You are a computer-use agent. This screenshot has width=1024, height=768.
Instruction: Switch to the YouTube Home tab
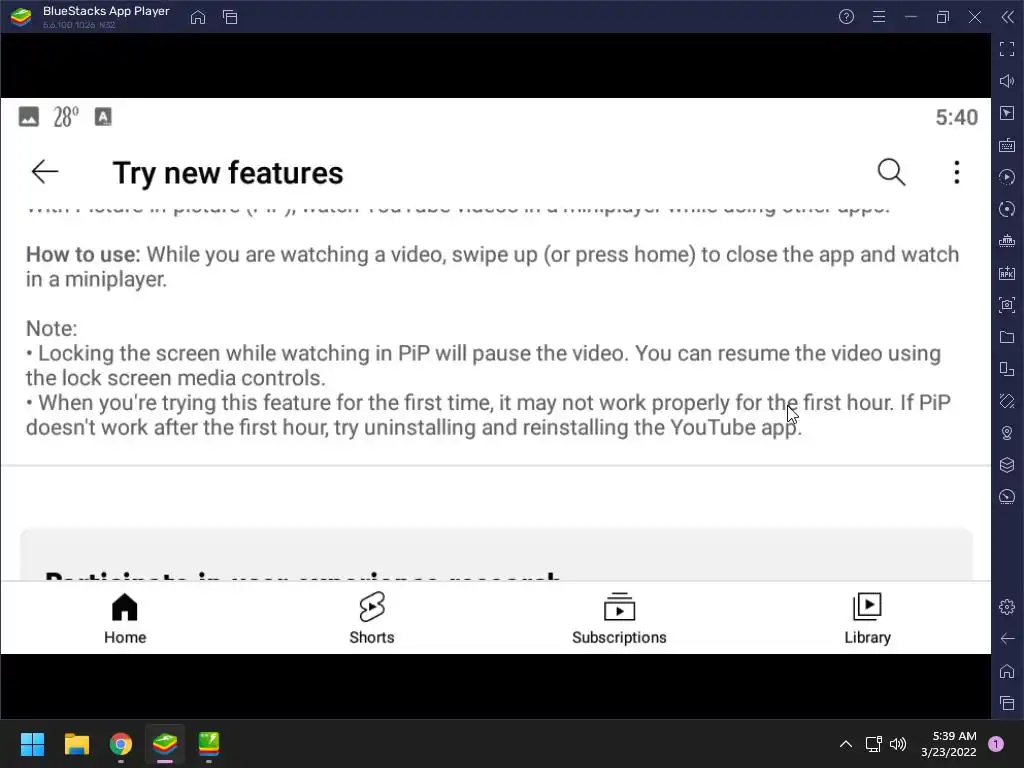[x=125, y=618]
